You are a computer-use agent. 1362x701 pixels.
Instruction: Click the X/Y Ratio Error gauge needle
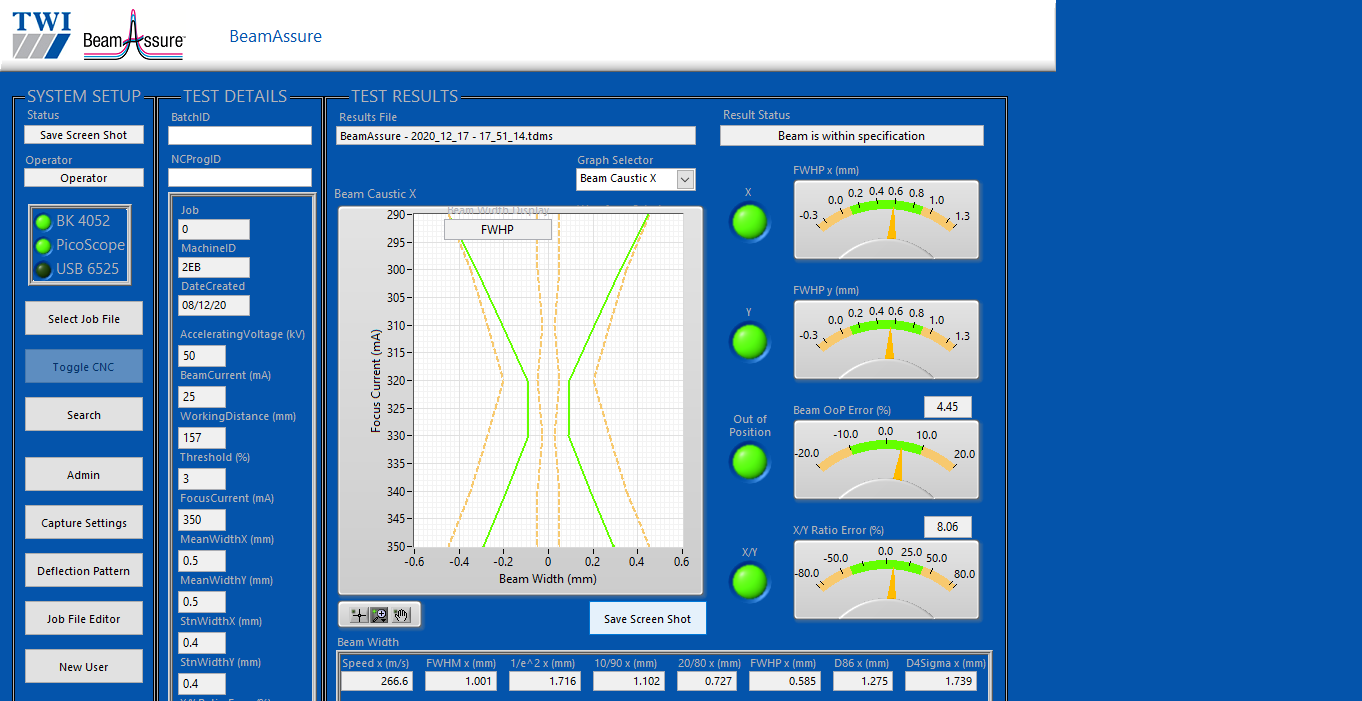pos(892,585)
